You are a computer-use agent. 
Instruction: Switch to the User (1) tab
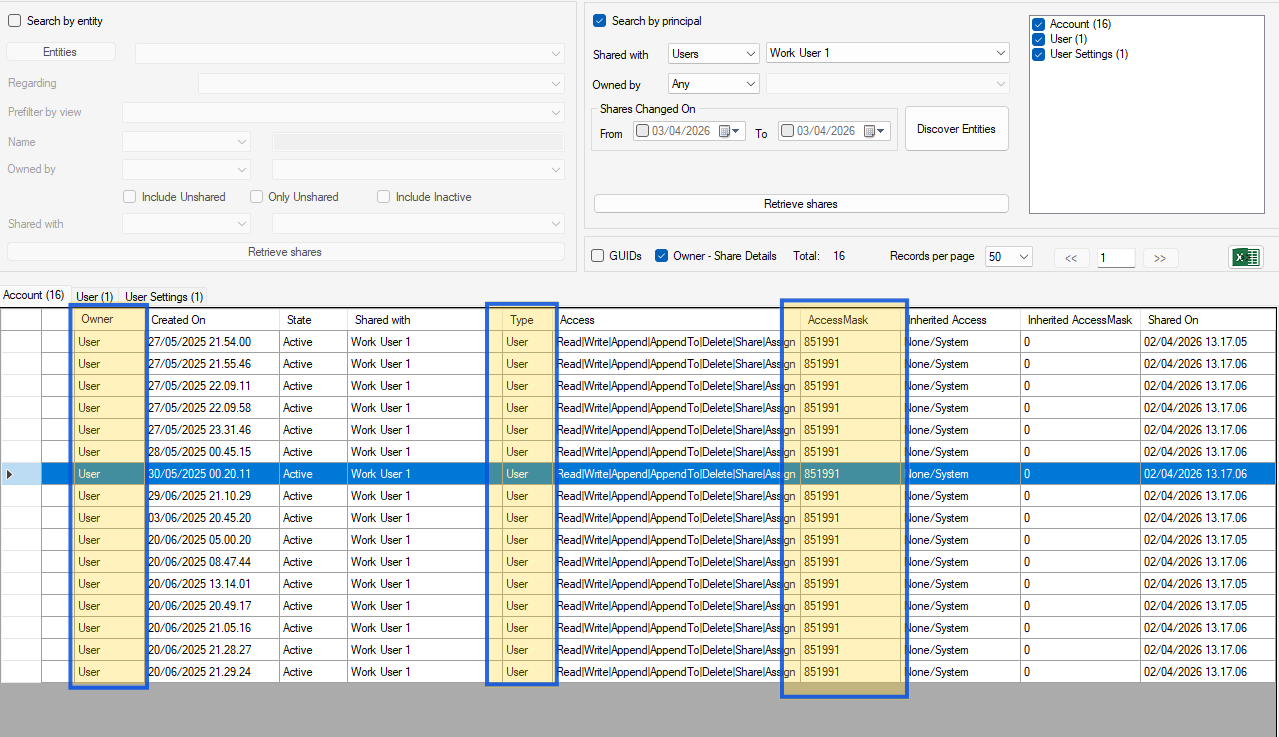[x=93, y=296]
